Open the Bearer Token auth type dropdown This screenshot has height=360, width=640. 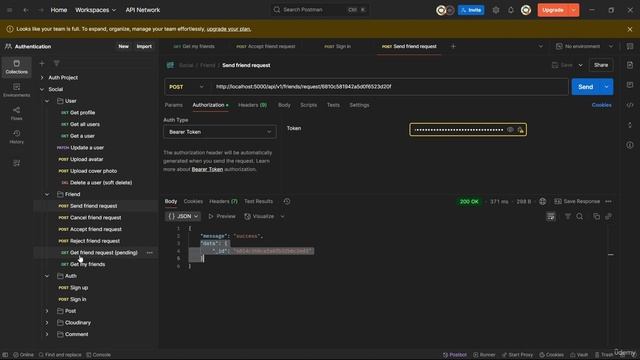220,132
